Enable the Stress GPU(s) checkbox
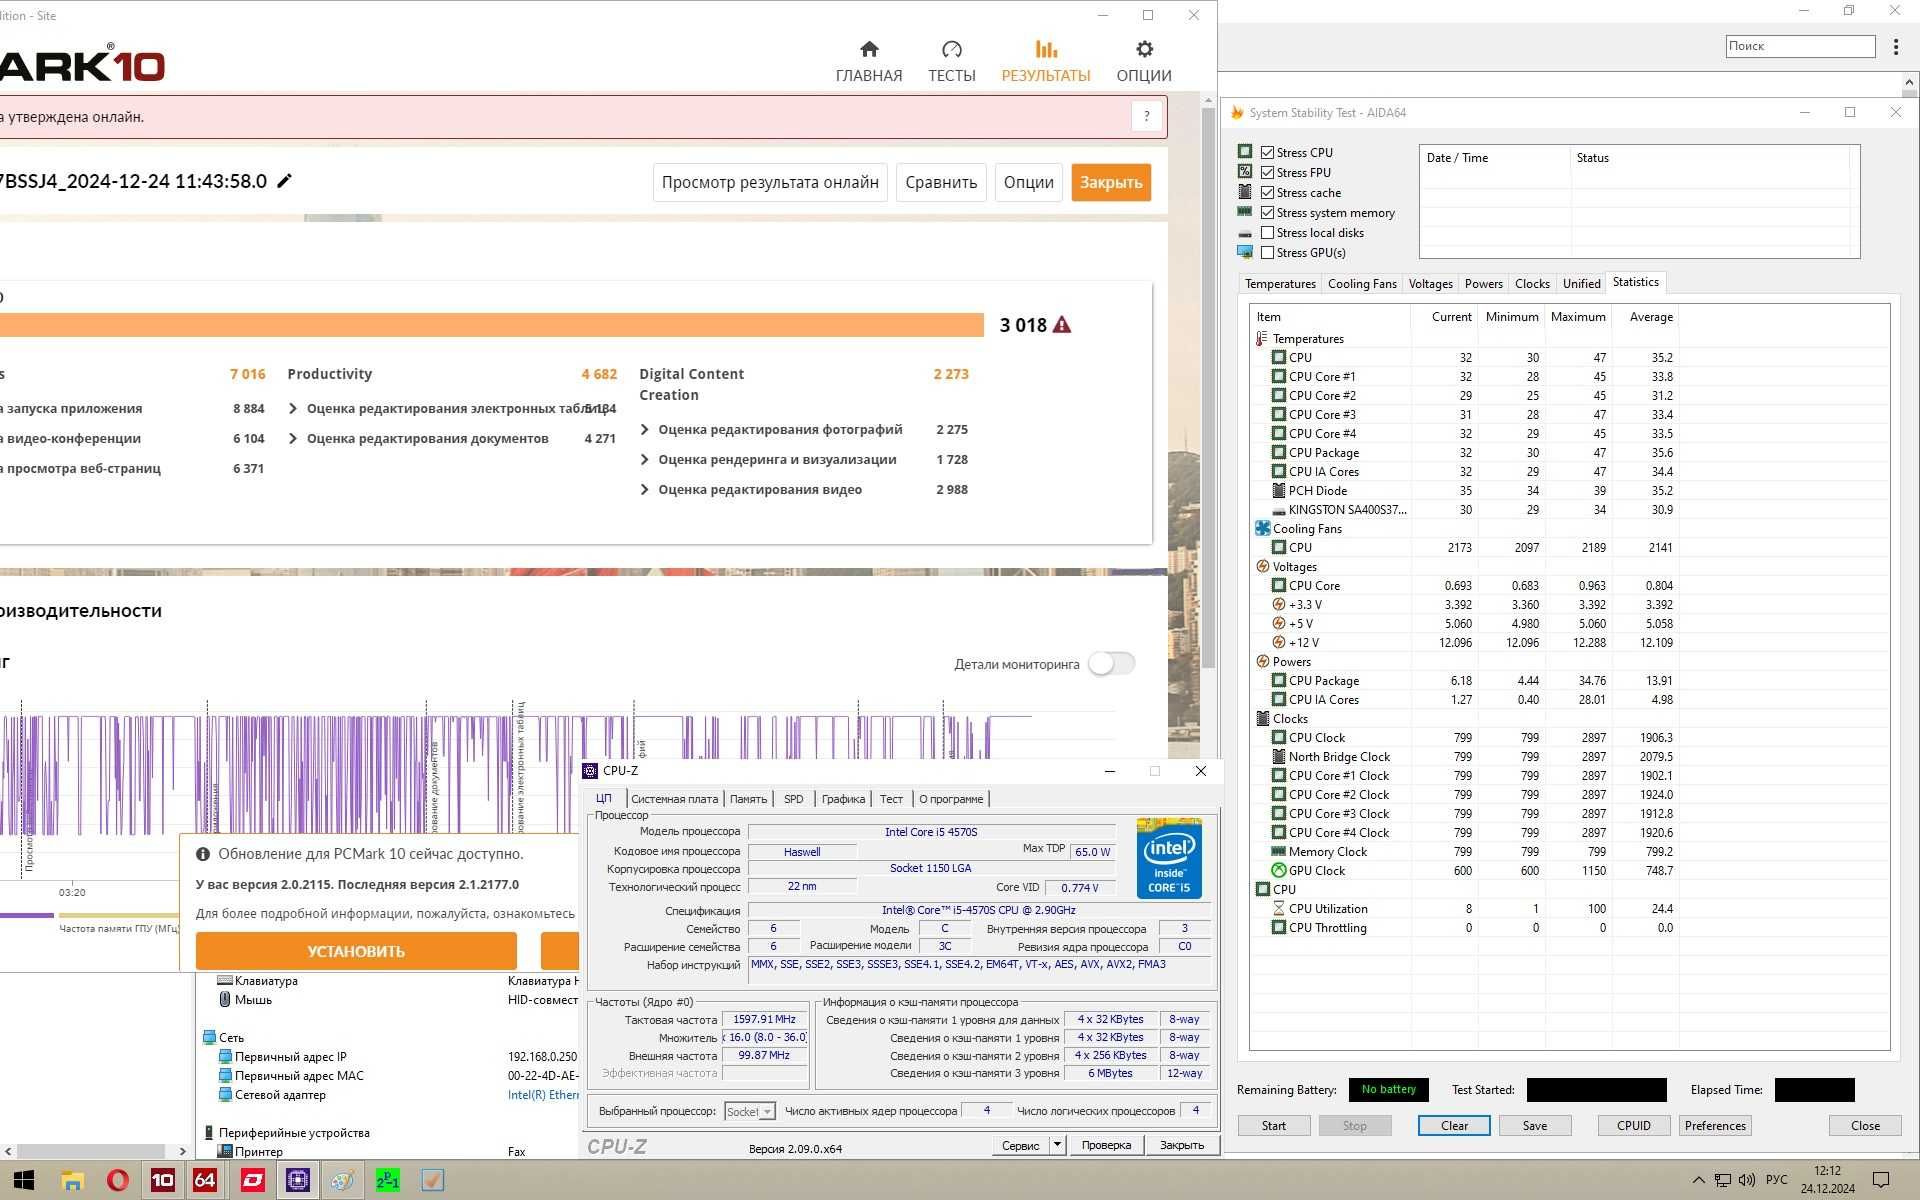Screen dimensions: 1920x1200 [x=1267, y=252]
